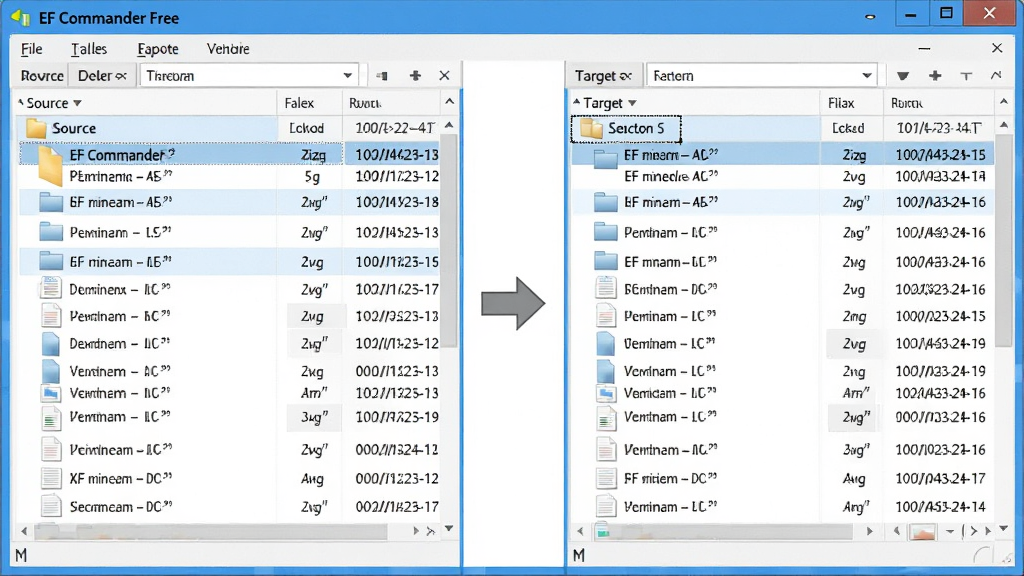Select the Deler tab in left pane
Image resolution: width=1024 pixels, height=576 pixels.
click(102, 76)
